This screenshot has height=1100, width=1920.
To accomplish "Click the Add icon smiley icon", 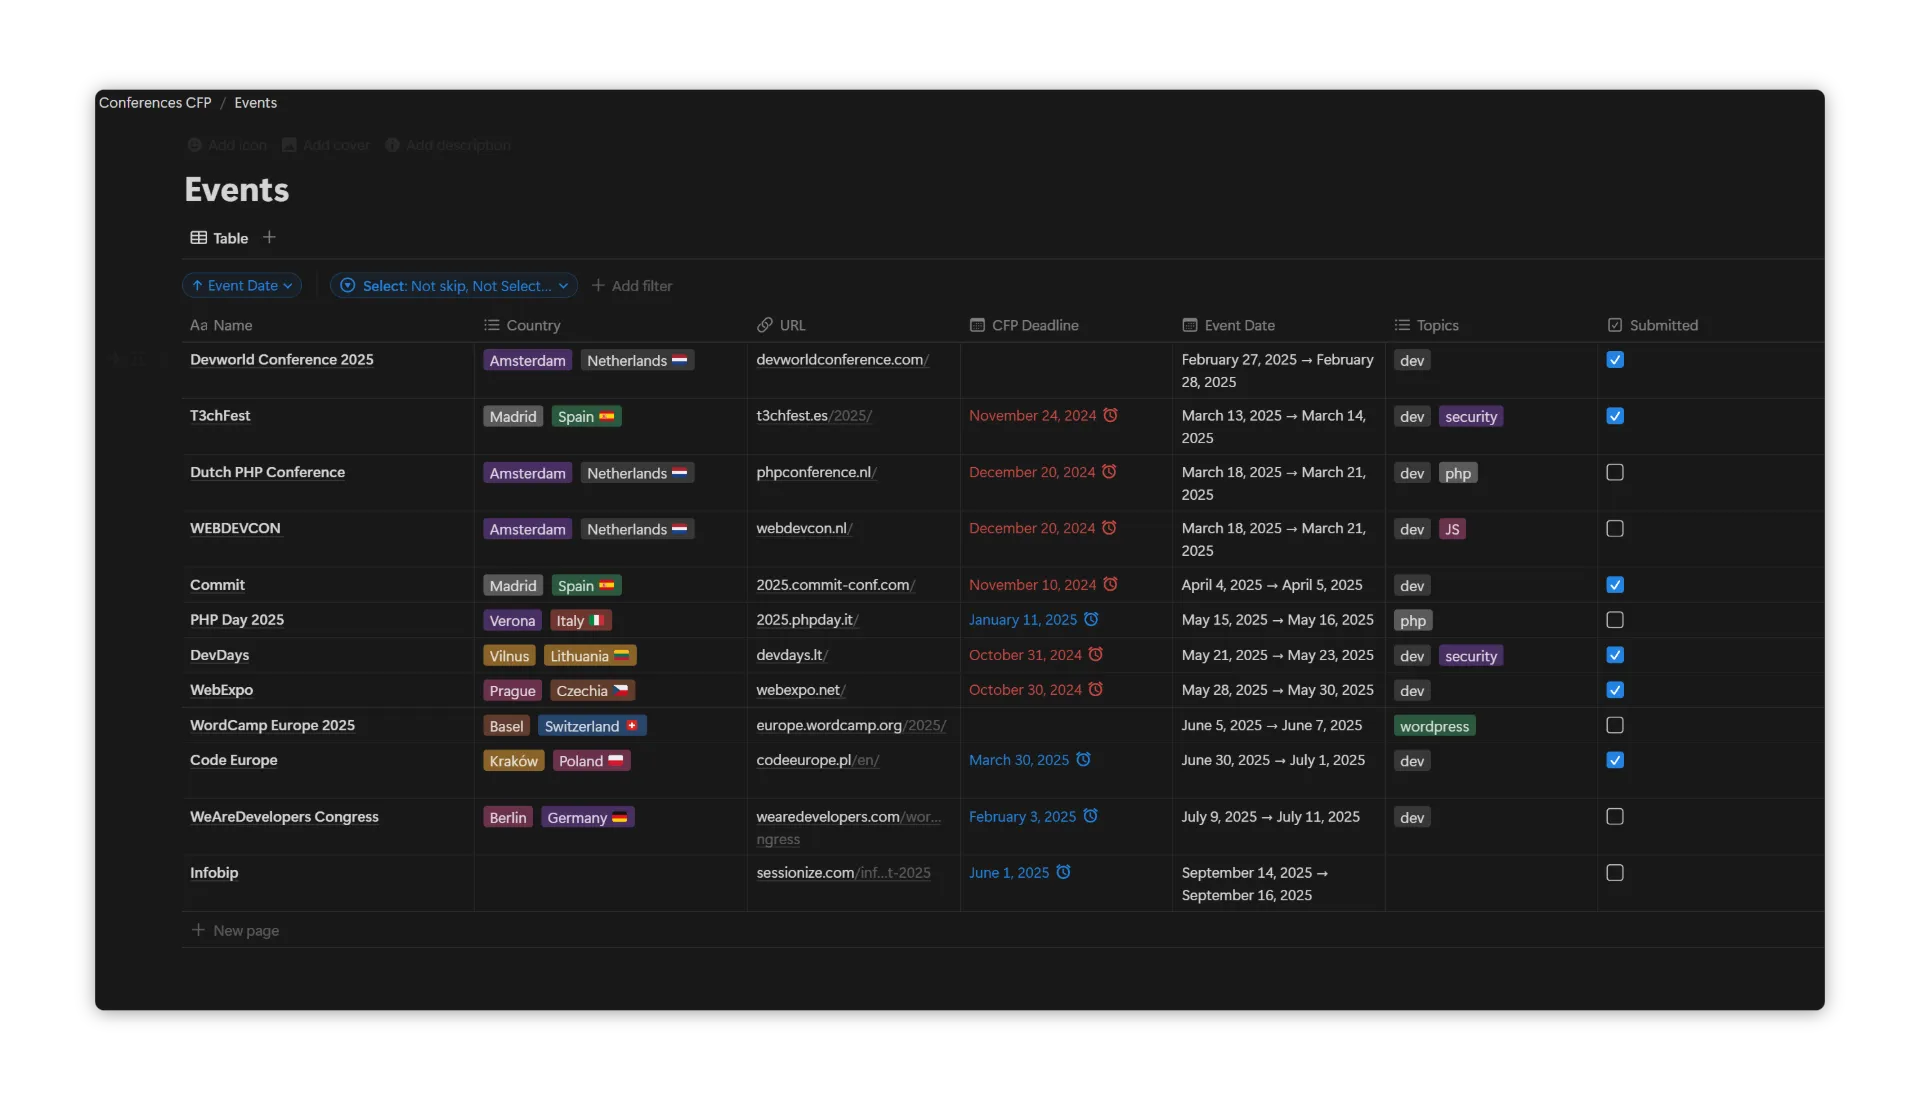I will [195, 146].
